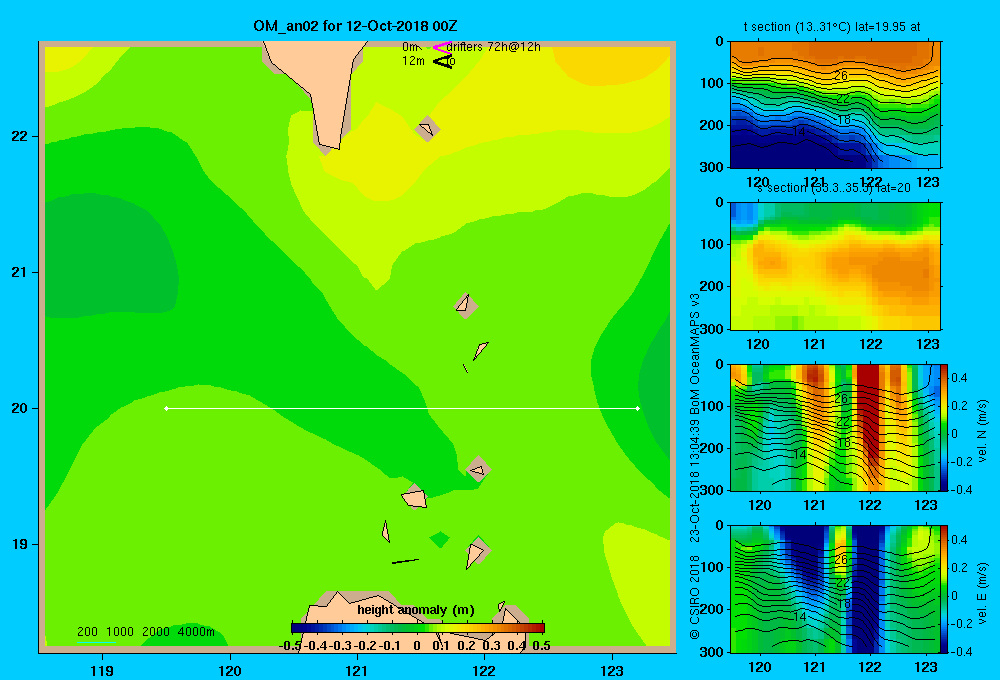Click the 'drifters 72h@12h' legend text
The width and height of the screenshot is (1000, 680).
point(494,47)
